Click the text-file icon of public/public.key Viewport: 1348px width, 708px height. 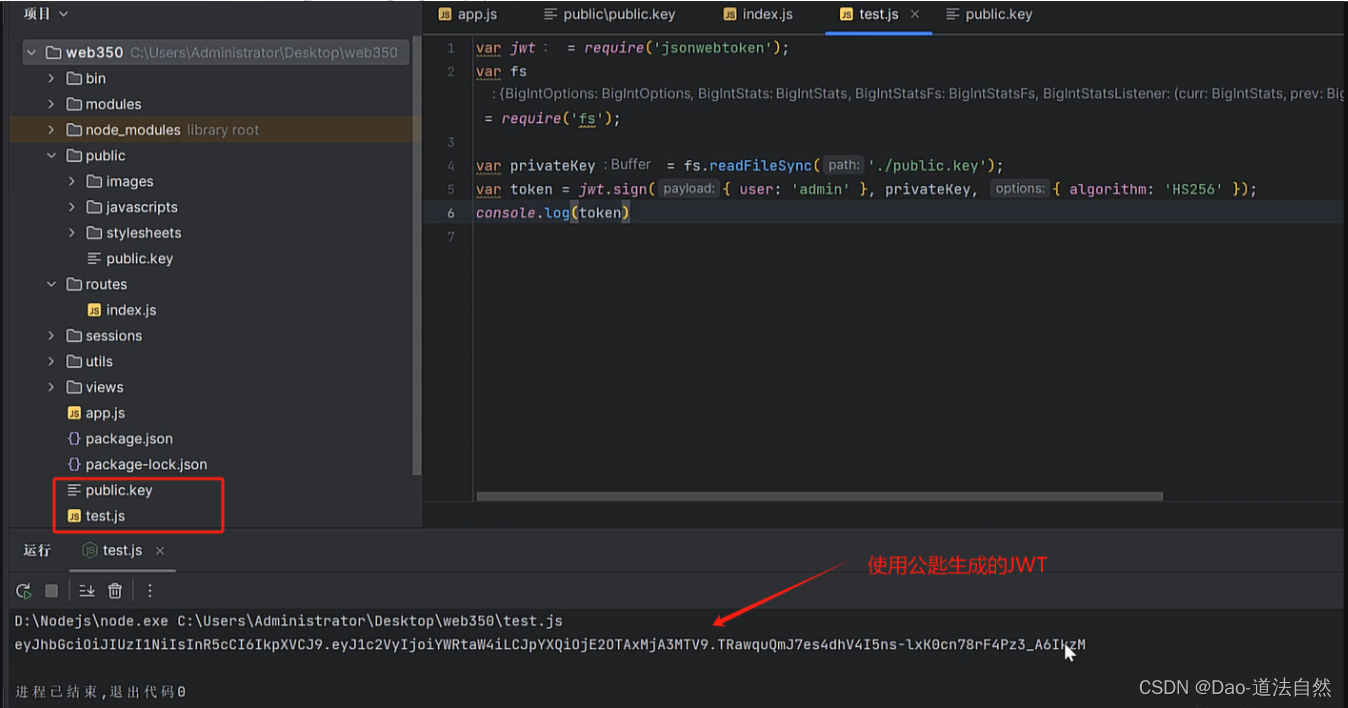[x=95, y=259]
